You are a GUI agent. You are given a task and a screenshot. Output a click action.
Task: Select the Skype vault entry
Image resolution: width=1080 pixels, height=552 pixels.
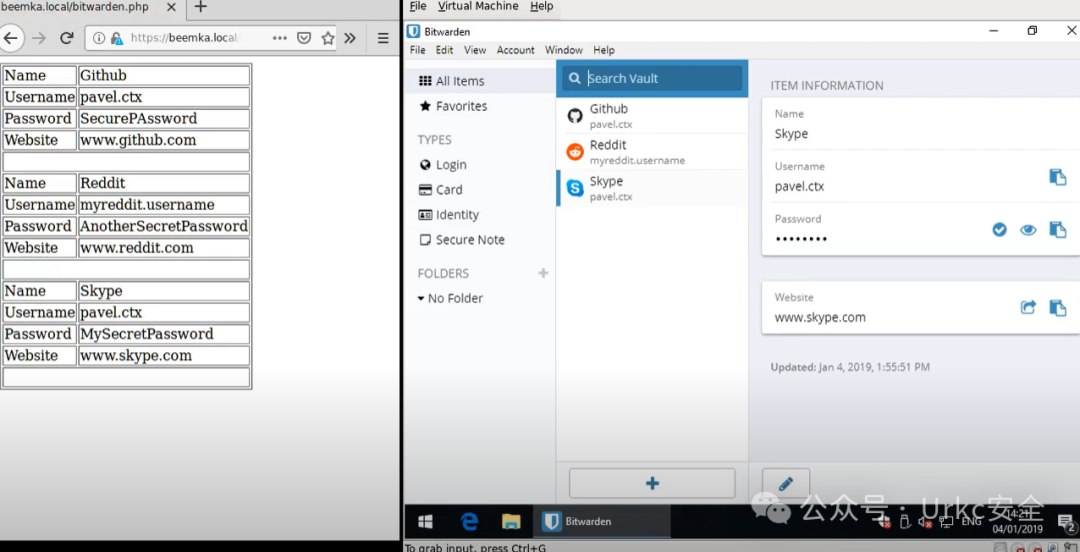652,188
